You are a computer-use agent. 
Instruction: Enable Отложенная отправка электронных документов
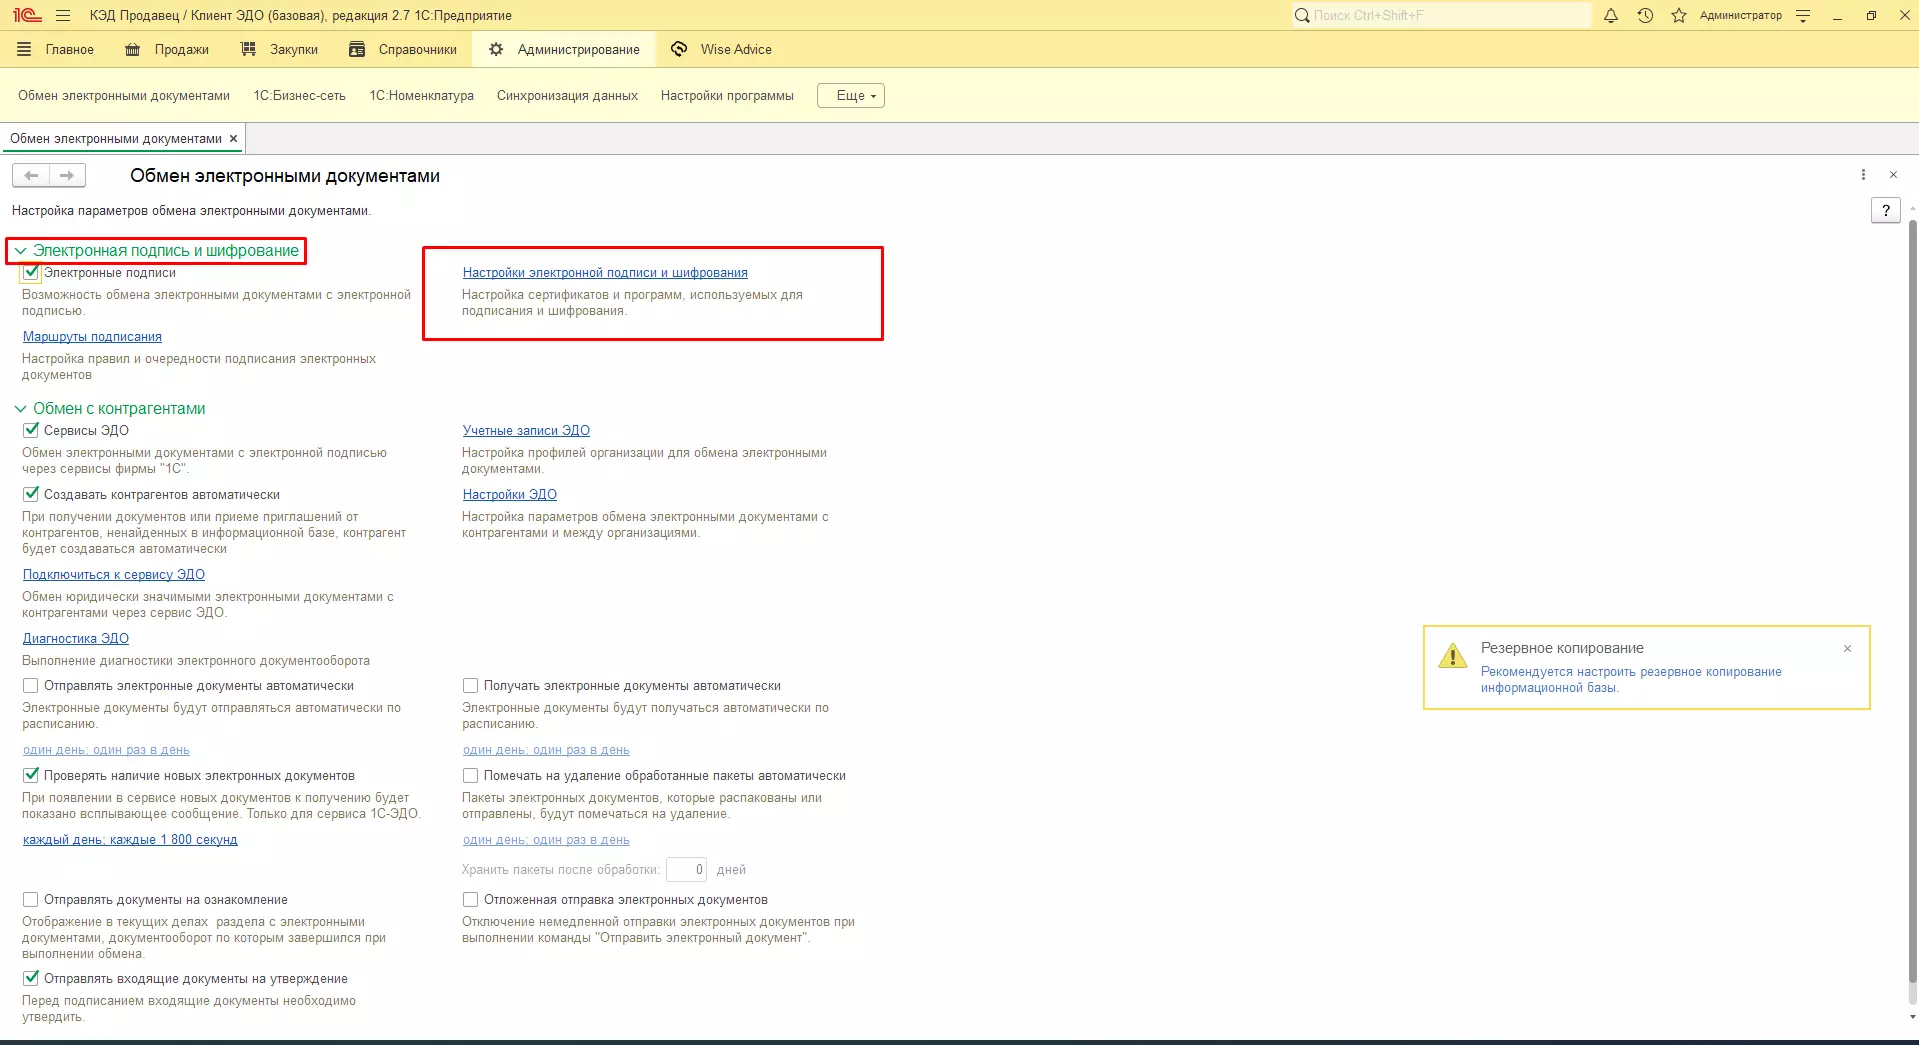tap(471, 900)
